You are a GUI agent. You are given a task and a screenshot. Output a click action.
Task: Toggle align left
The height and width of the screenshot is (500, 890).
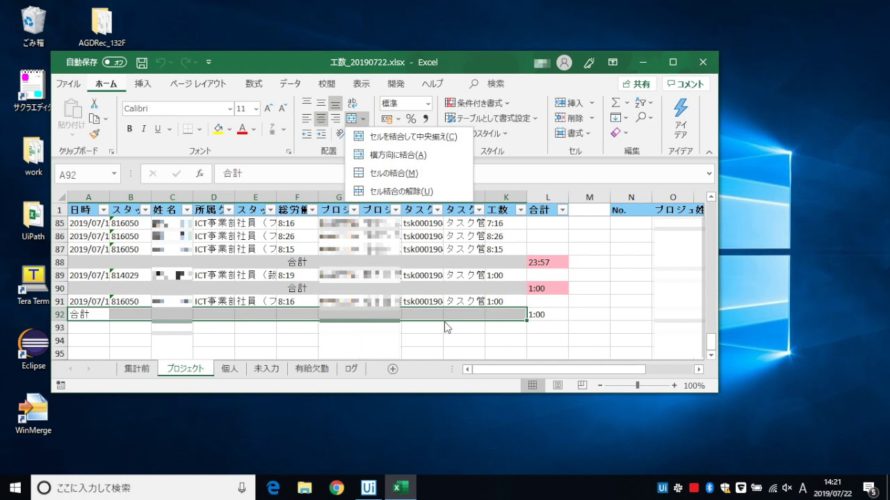pyautogui.click(x=307, y=119)
